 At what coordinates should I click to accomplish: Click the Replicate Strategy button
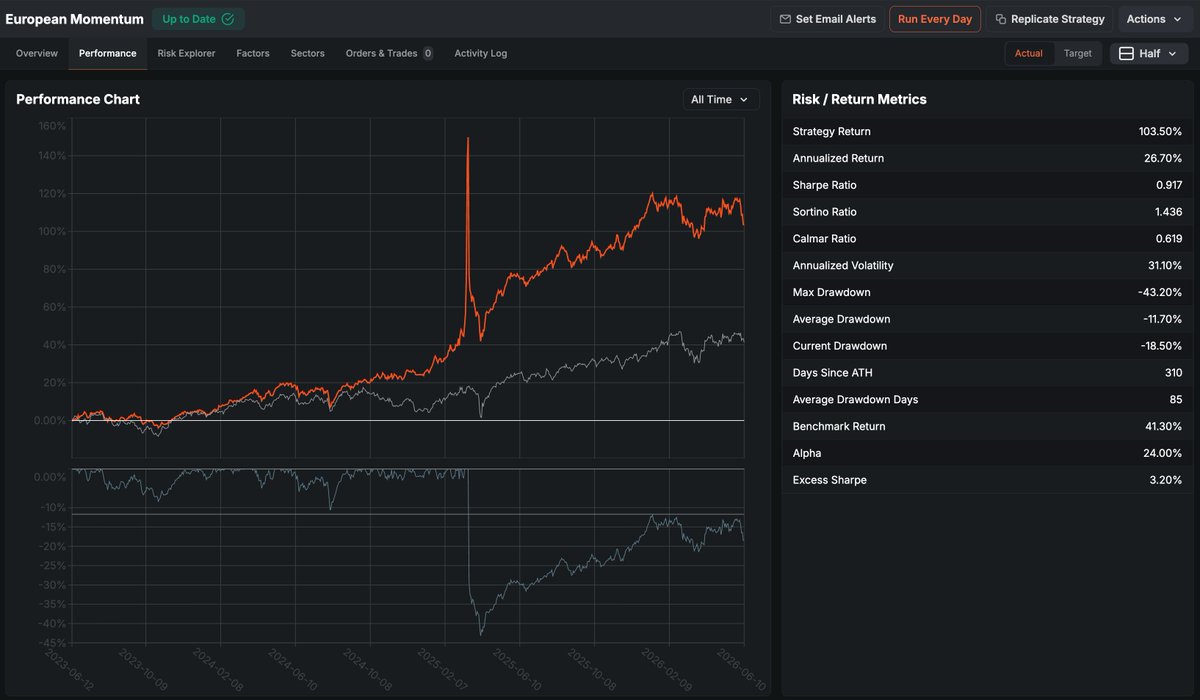click(x=1050, y=19)
